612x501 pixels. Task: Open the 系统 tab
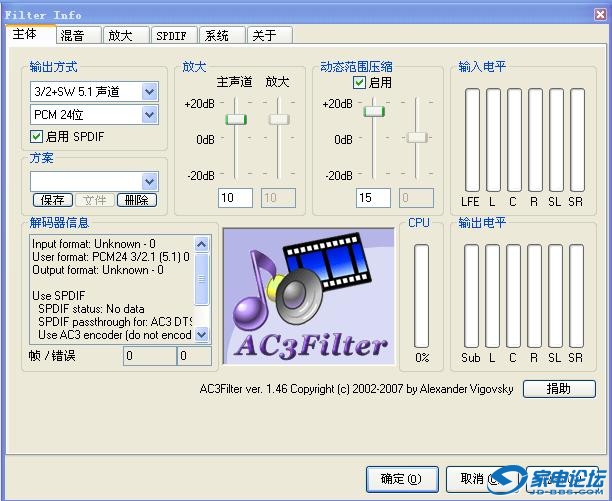[x=222, y=36]
